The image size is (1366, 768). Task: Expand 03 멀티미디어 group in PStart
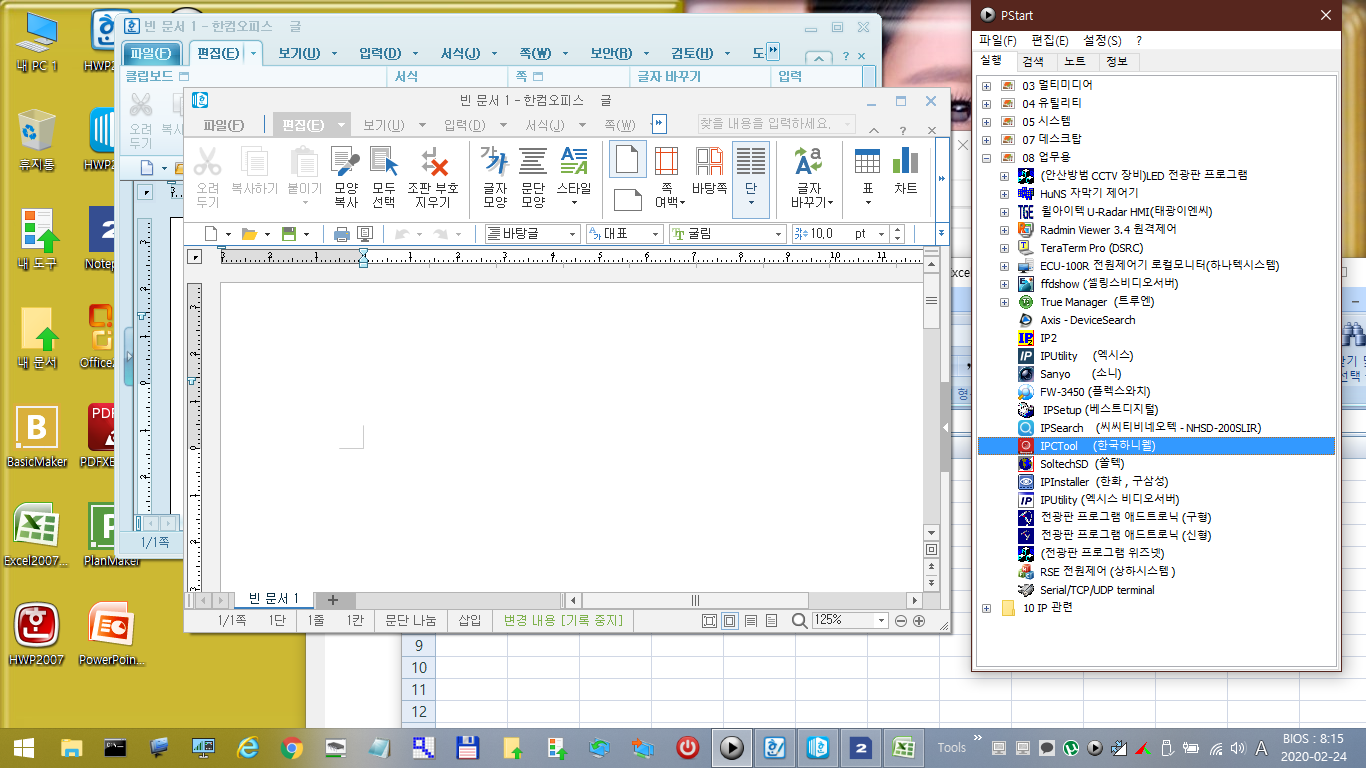[x=986, y=85]
